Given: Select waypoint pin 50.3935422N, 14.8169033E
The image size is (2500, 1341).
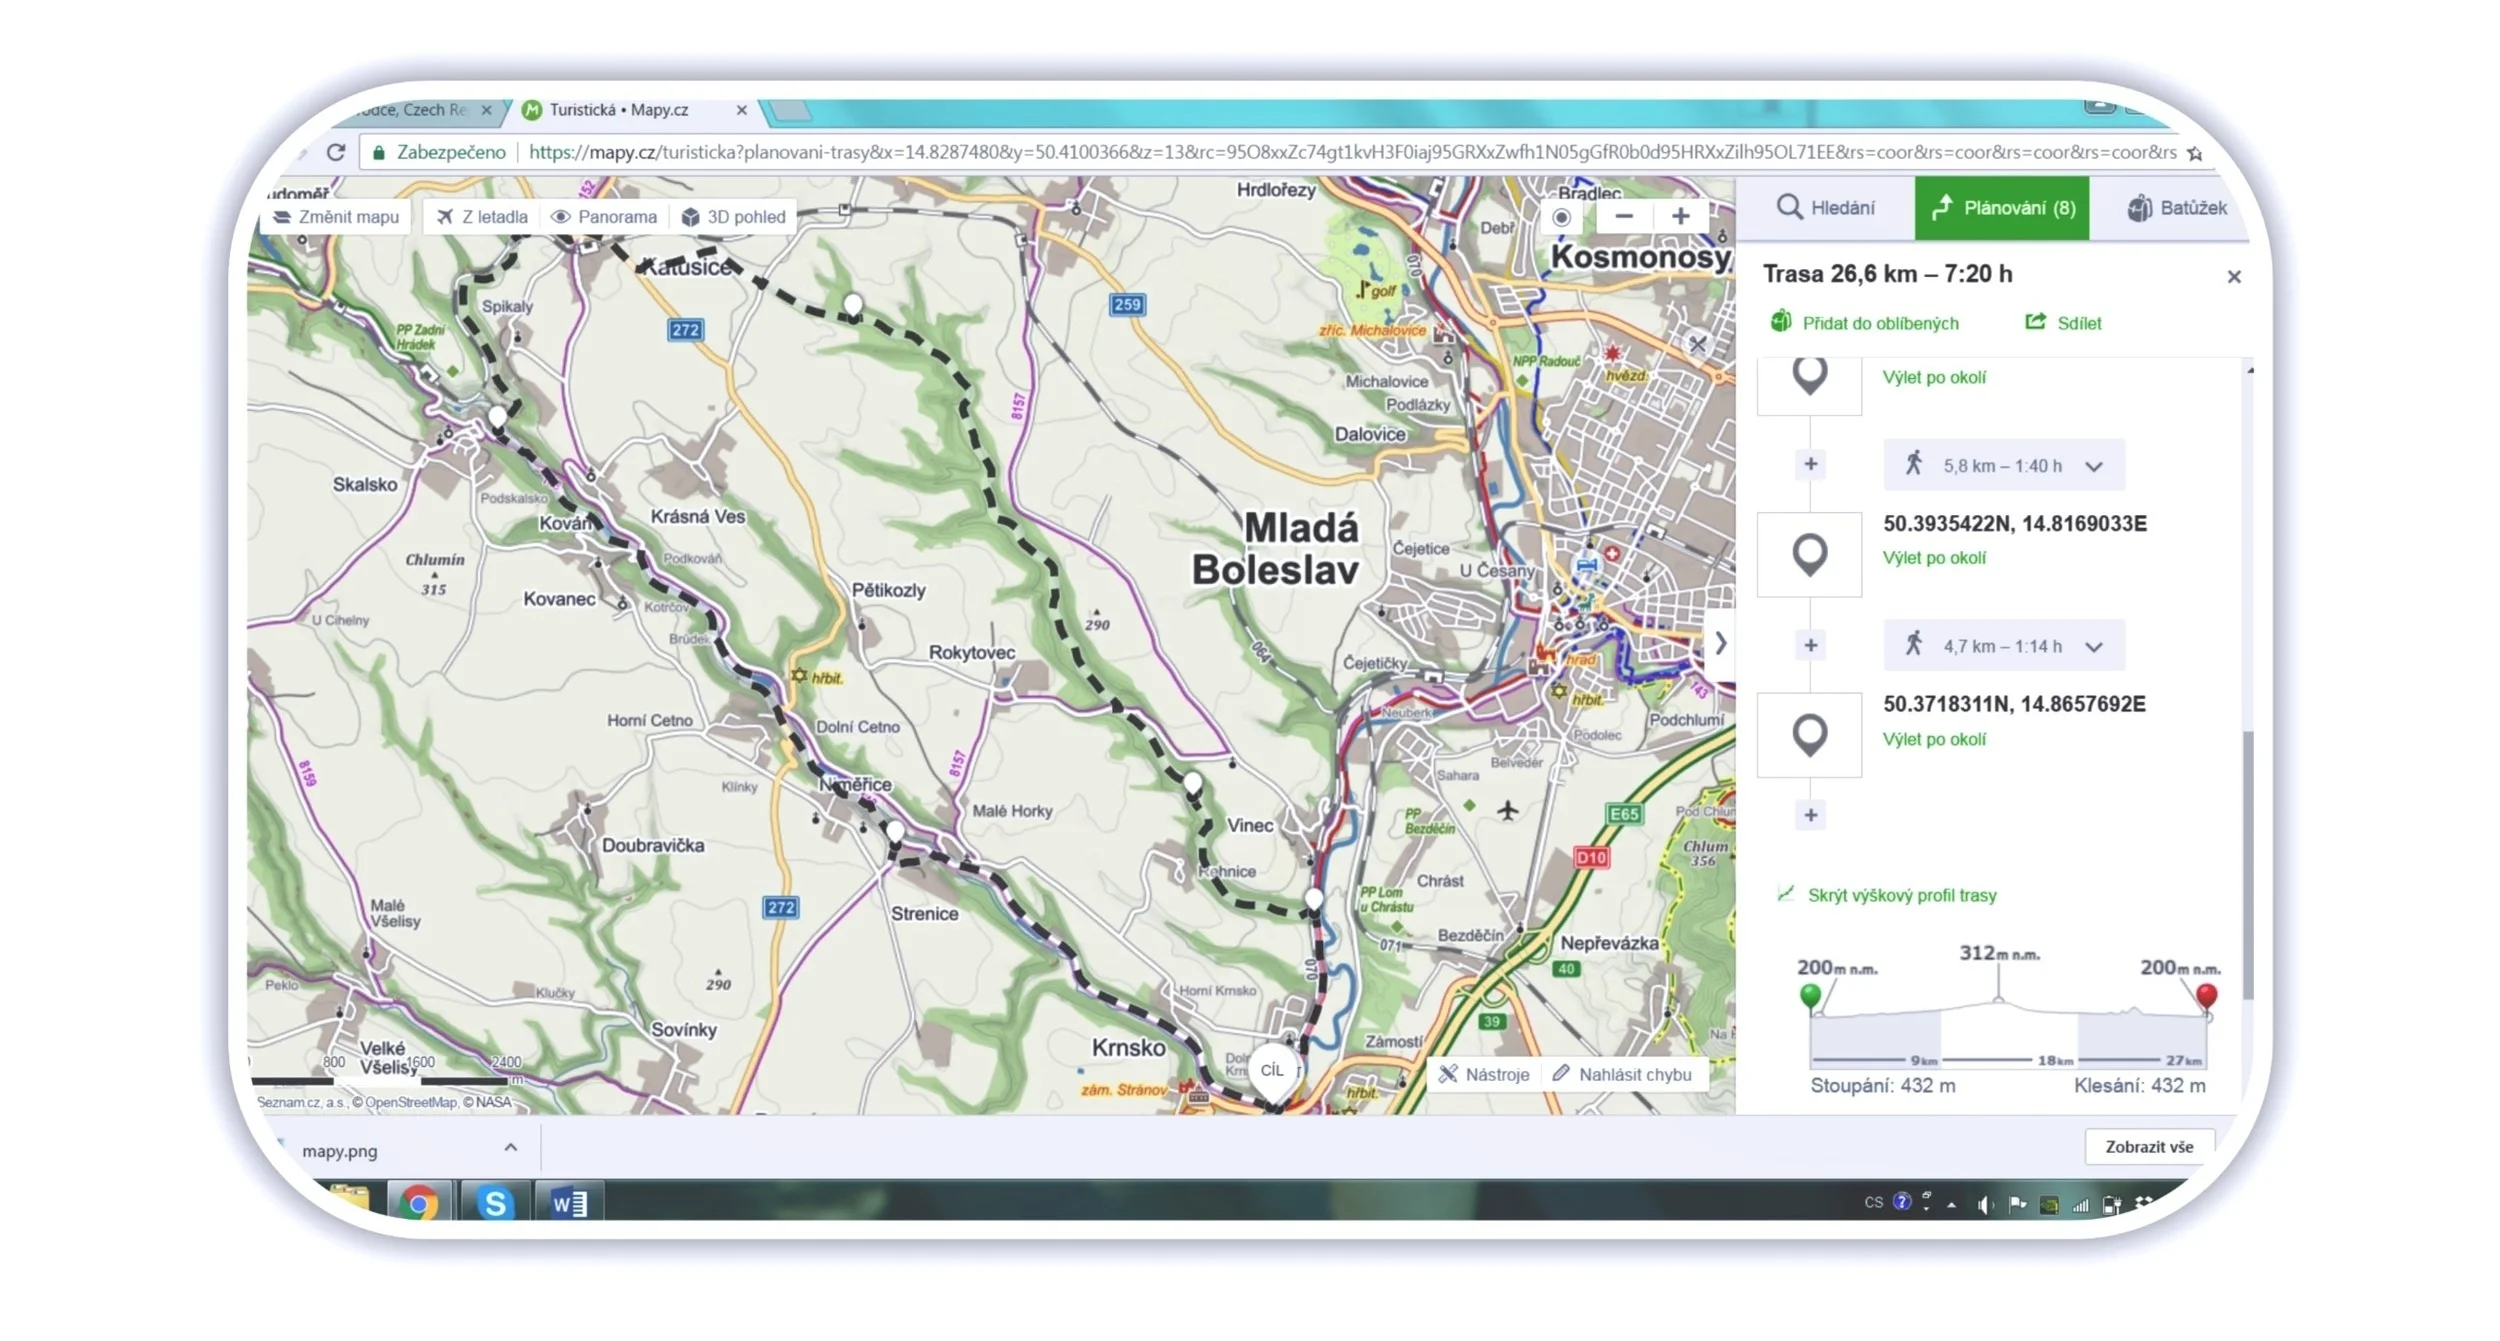Looking at the screenshot, I should 1810,555.
